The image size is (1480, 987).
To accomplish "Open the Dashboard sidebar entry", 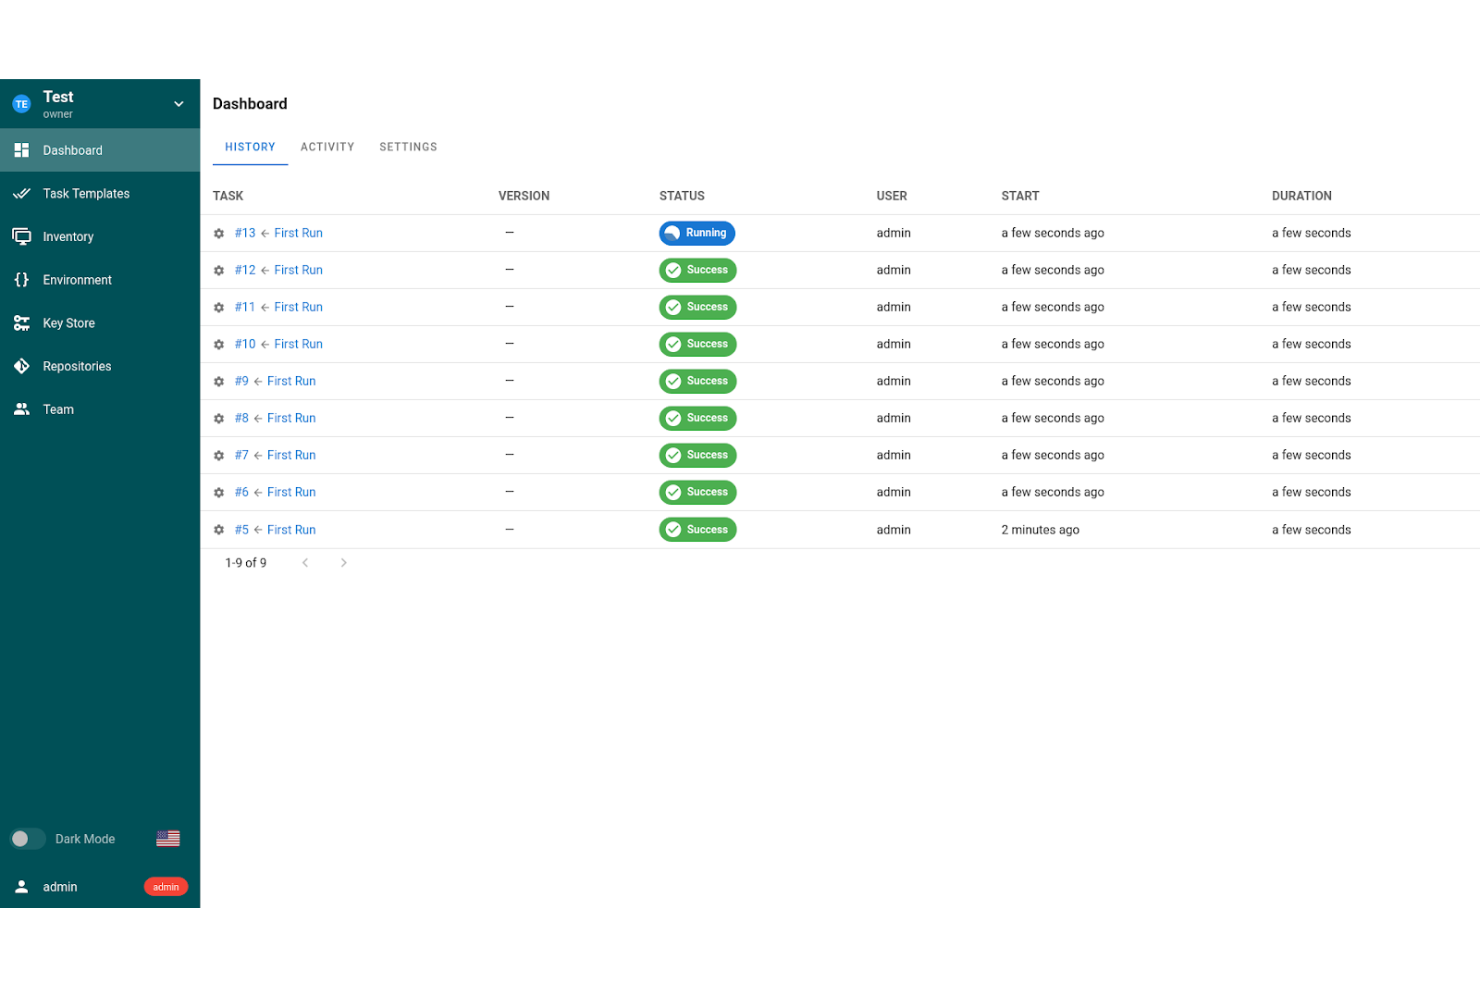I will [x=72, y=150].
